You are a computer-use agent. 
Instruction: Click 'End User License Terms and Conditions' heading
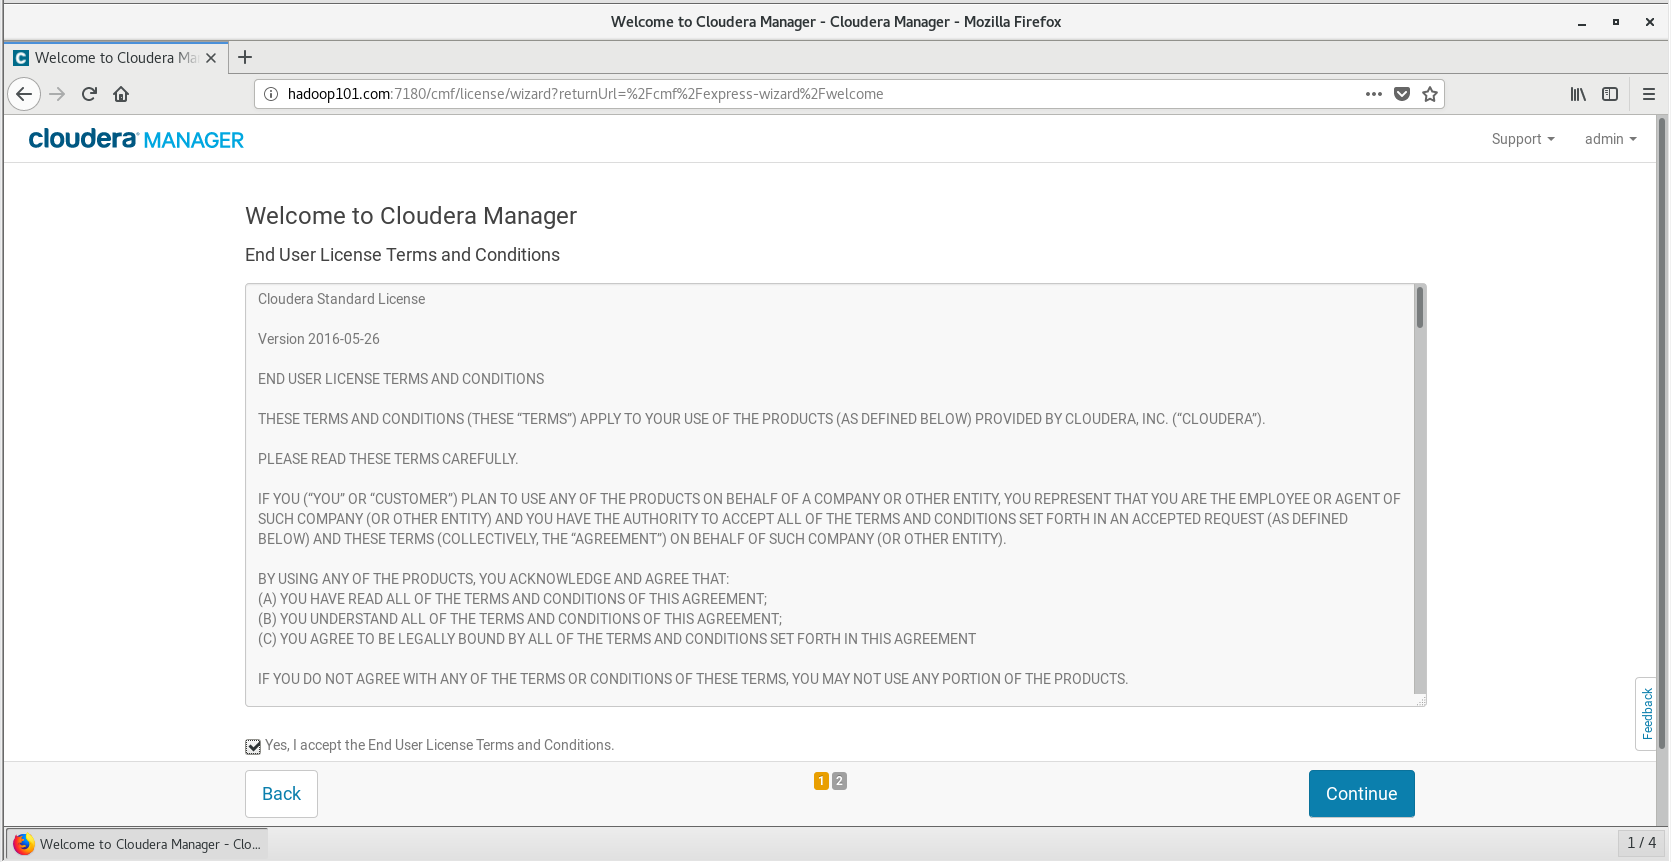pyautogui.click(x=402, y=255)
